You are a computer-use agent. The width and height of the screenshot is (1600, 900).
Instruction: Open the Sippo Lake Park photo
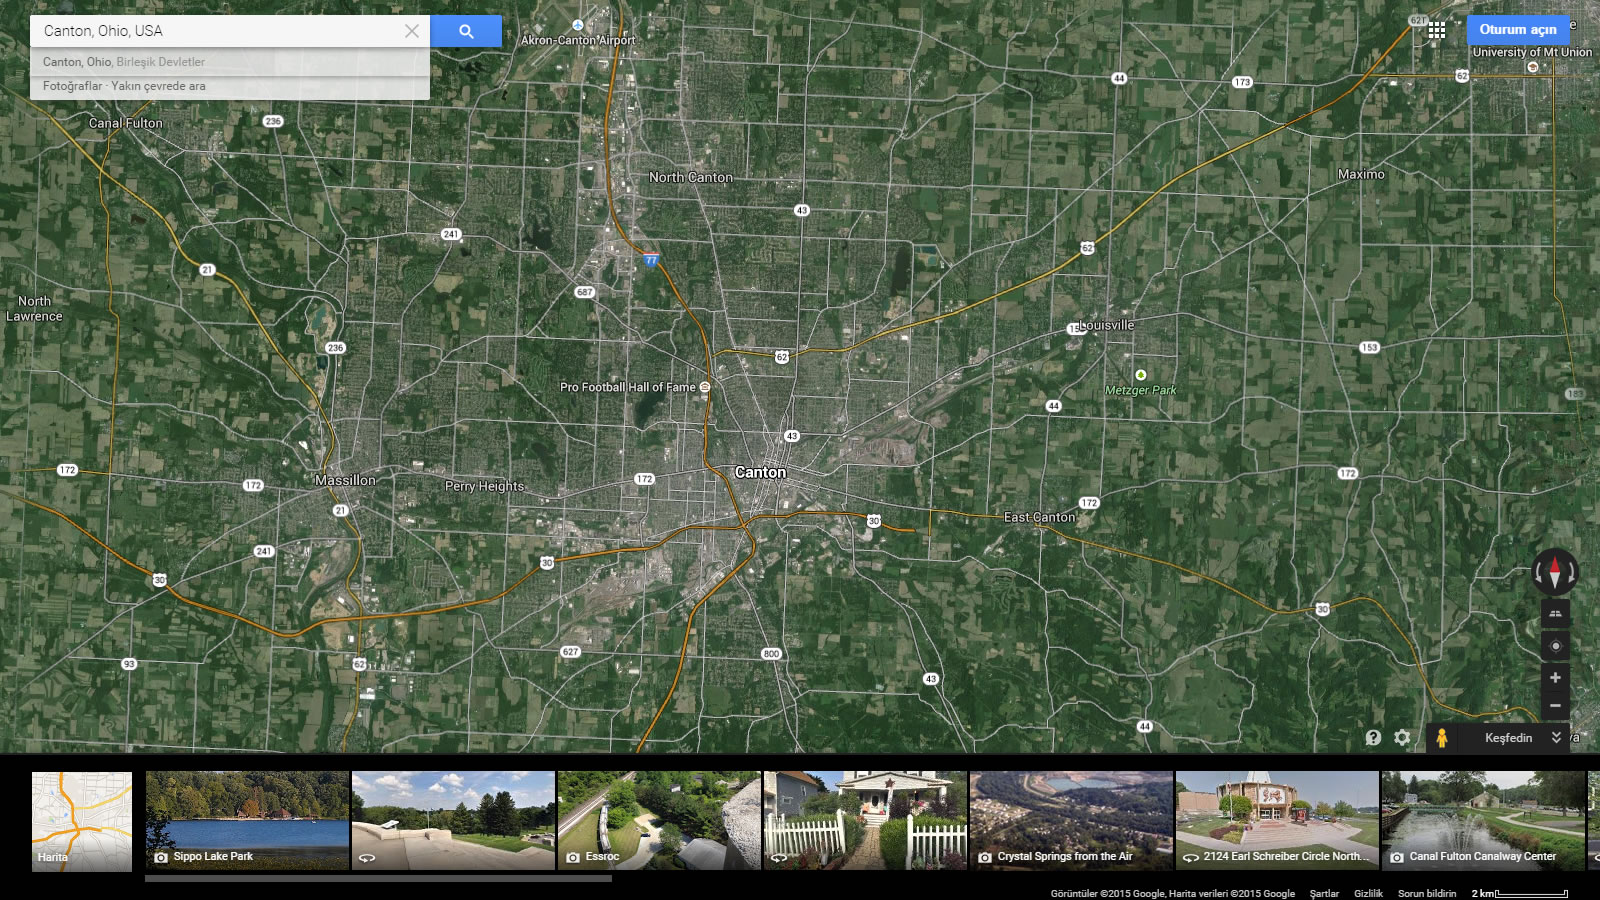[x=248, y=821]
